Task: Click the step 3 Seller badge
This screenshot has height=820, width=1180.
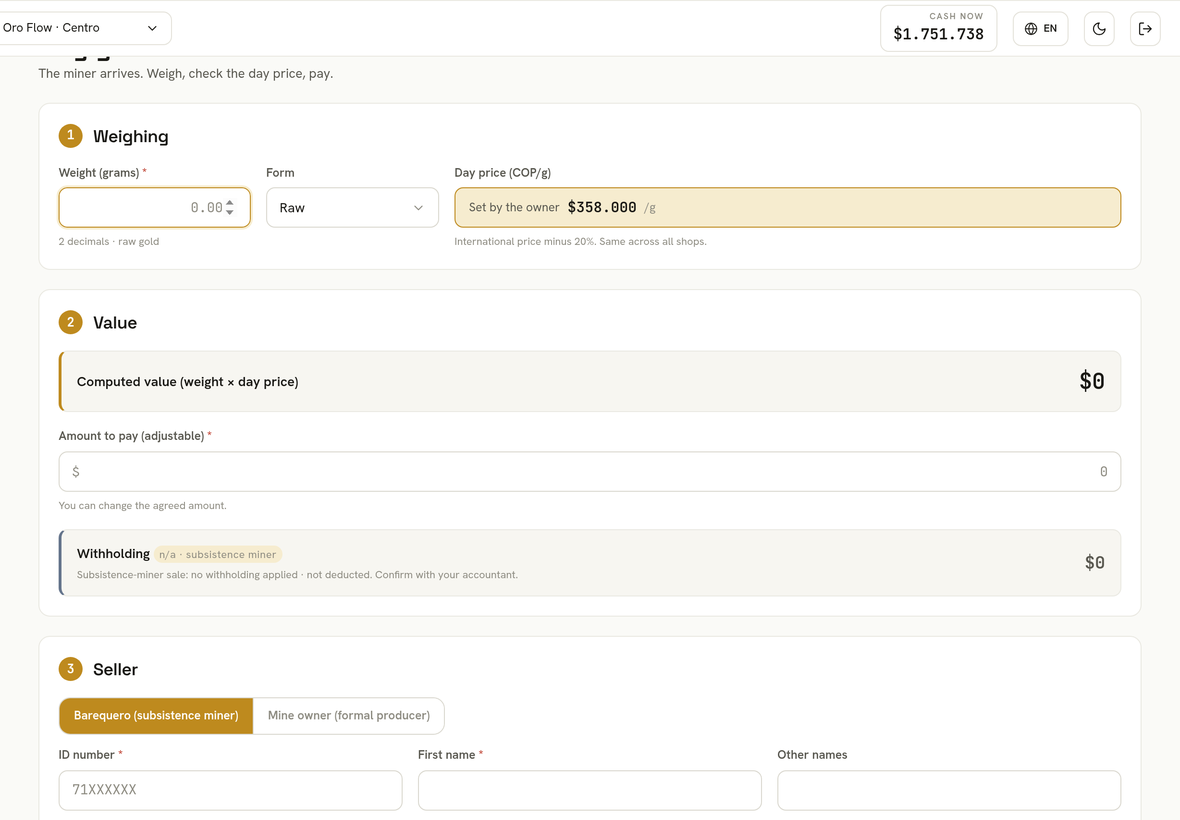Action: coord(71,669)
